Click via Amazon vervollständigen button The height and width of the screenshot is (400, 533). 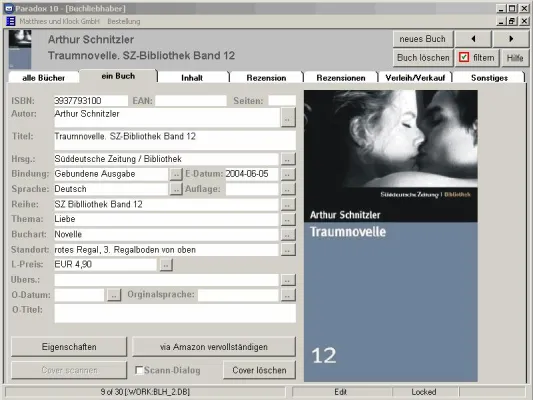point(213,347)
